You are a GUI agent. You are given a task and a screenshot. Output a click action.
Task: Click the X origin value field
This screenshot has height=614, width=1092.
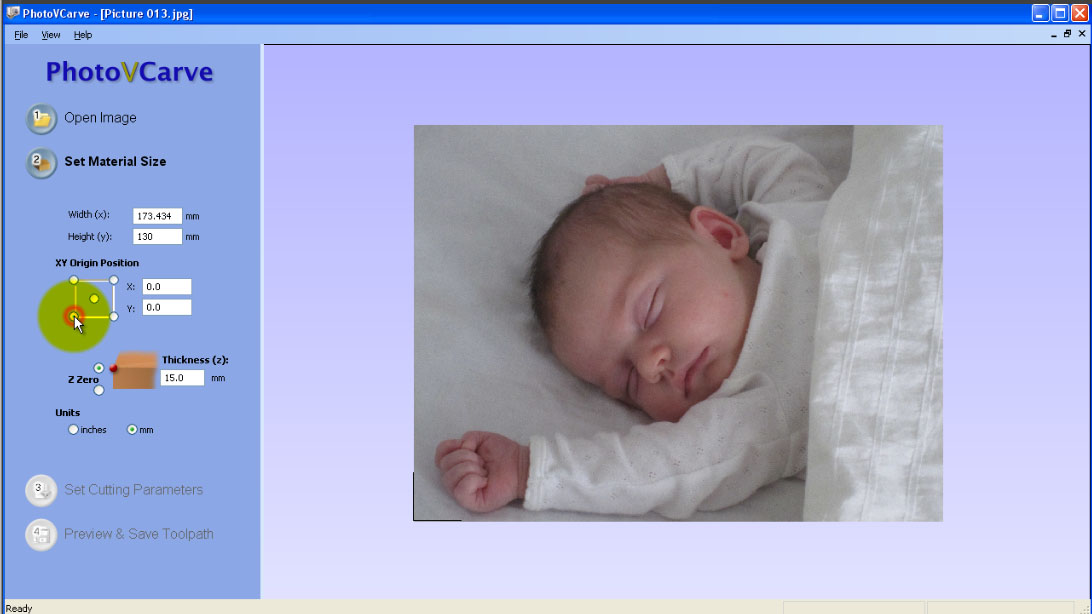coord(167,286)
